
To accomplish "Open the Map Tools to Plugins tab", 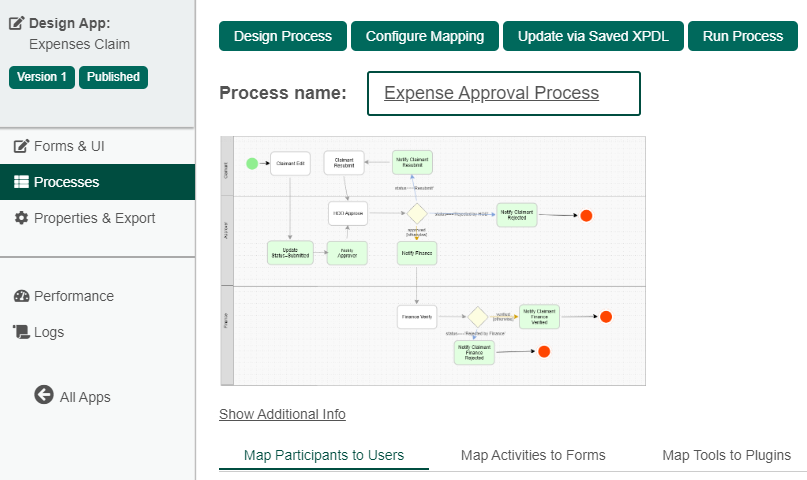I will (726, 455).
